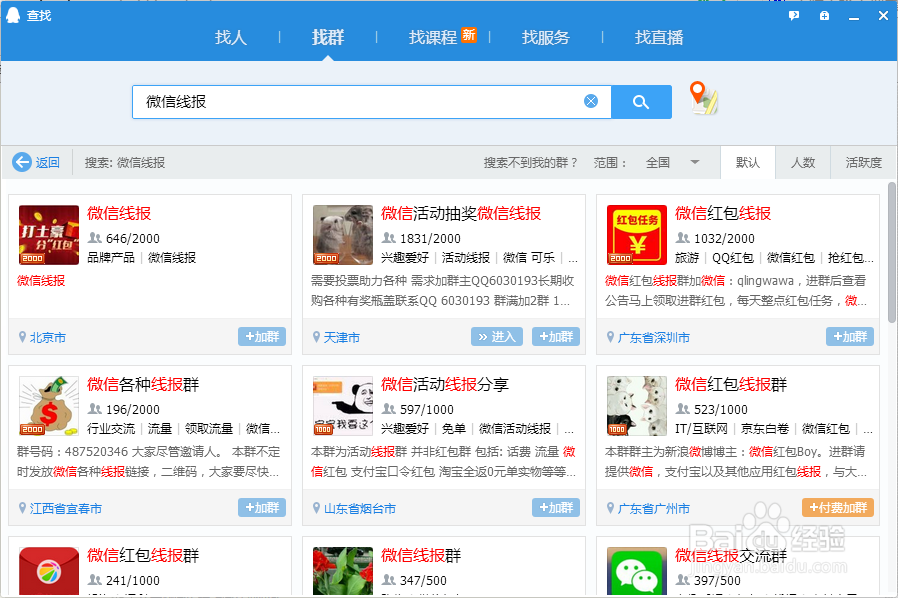
Task: Click member count 1831/2000
Action: click(x=430, y=238)
